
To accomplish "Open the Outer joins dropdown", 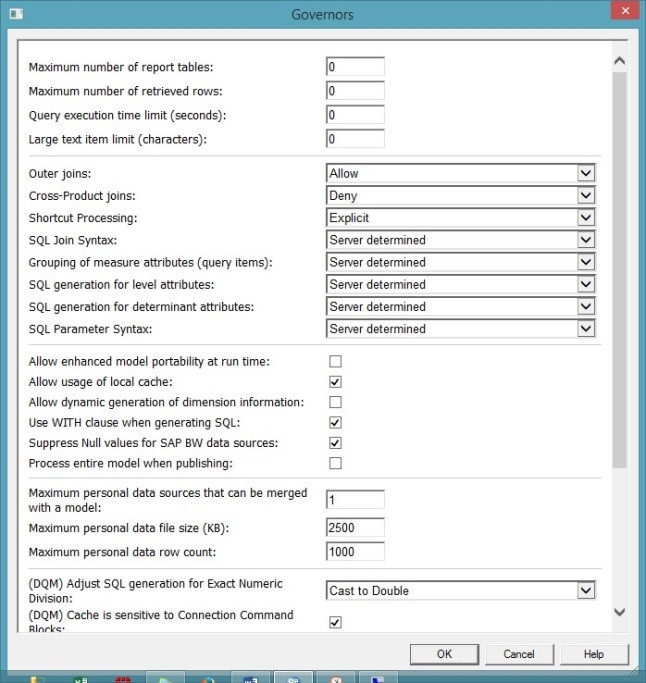I will pyautogui.click(x=586, y=173).
